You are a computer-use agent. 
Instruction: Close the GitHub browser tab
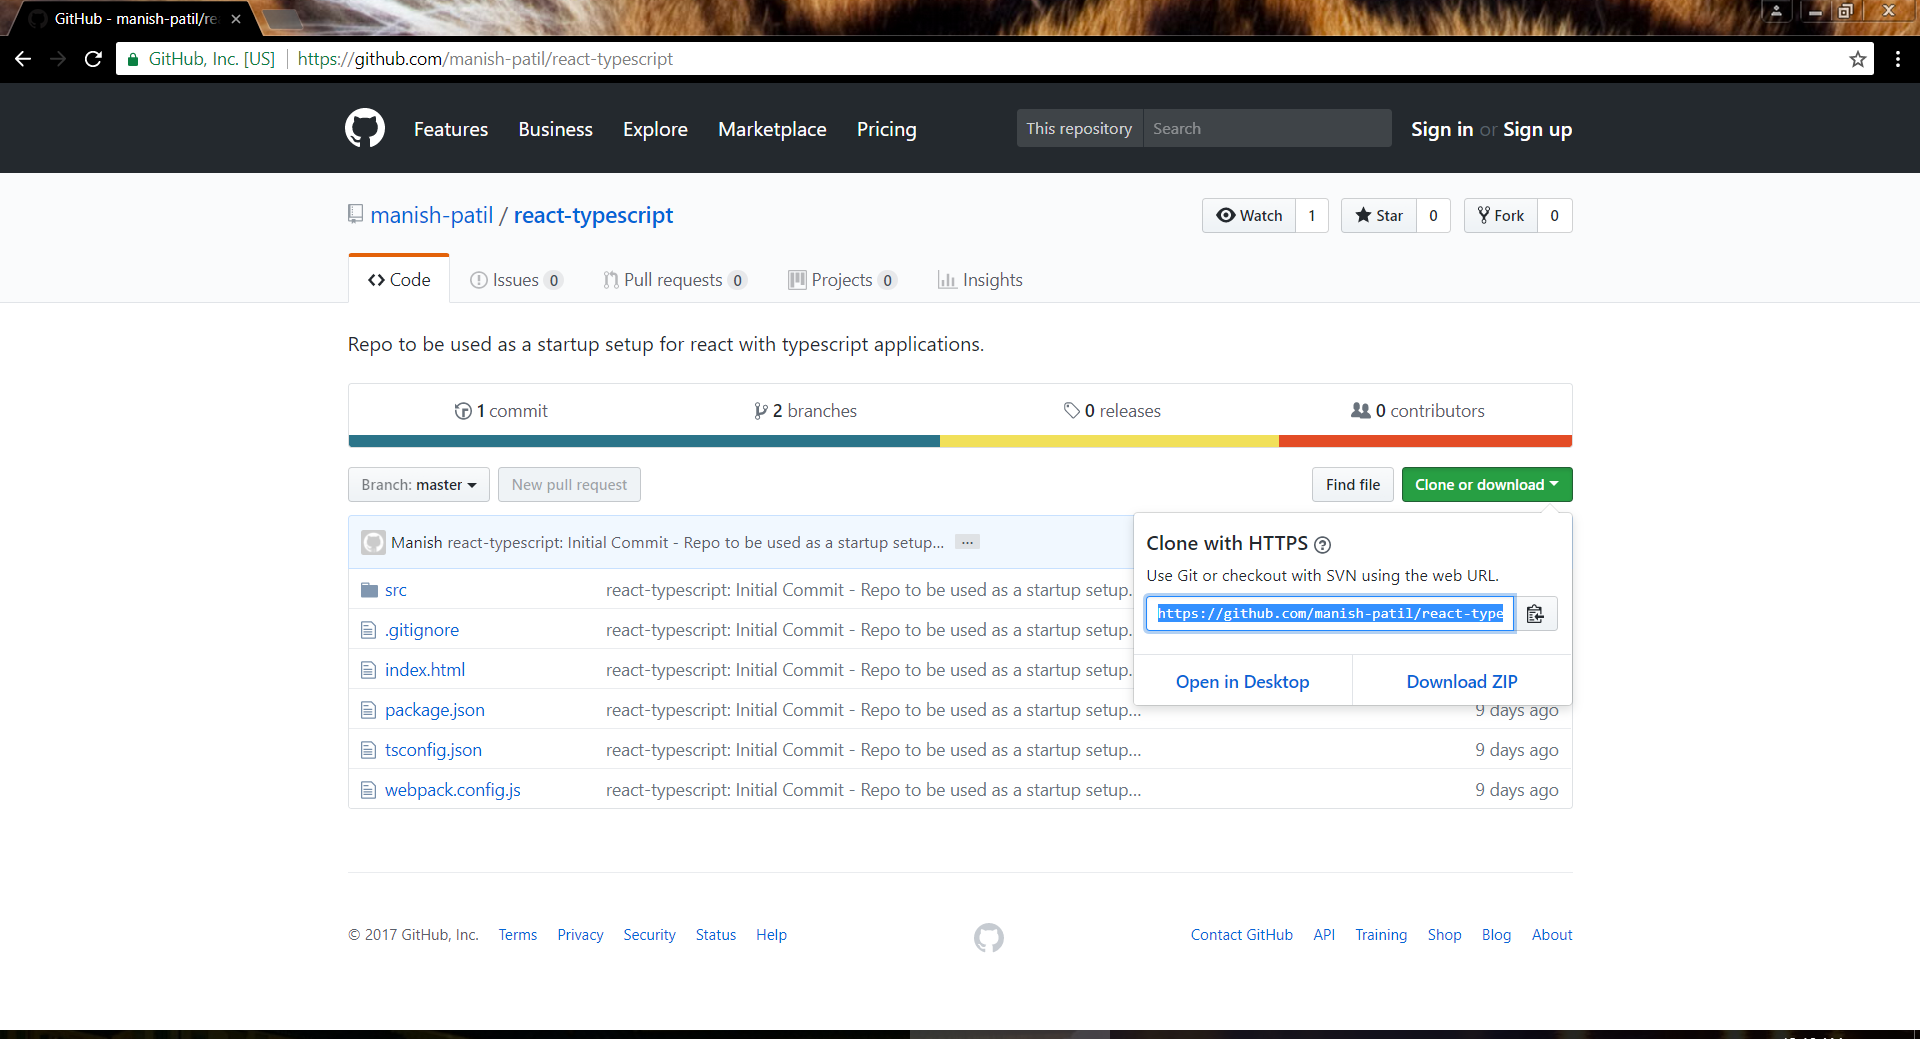pyautogui.click(x=236, y=19)
